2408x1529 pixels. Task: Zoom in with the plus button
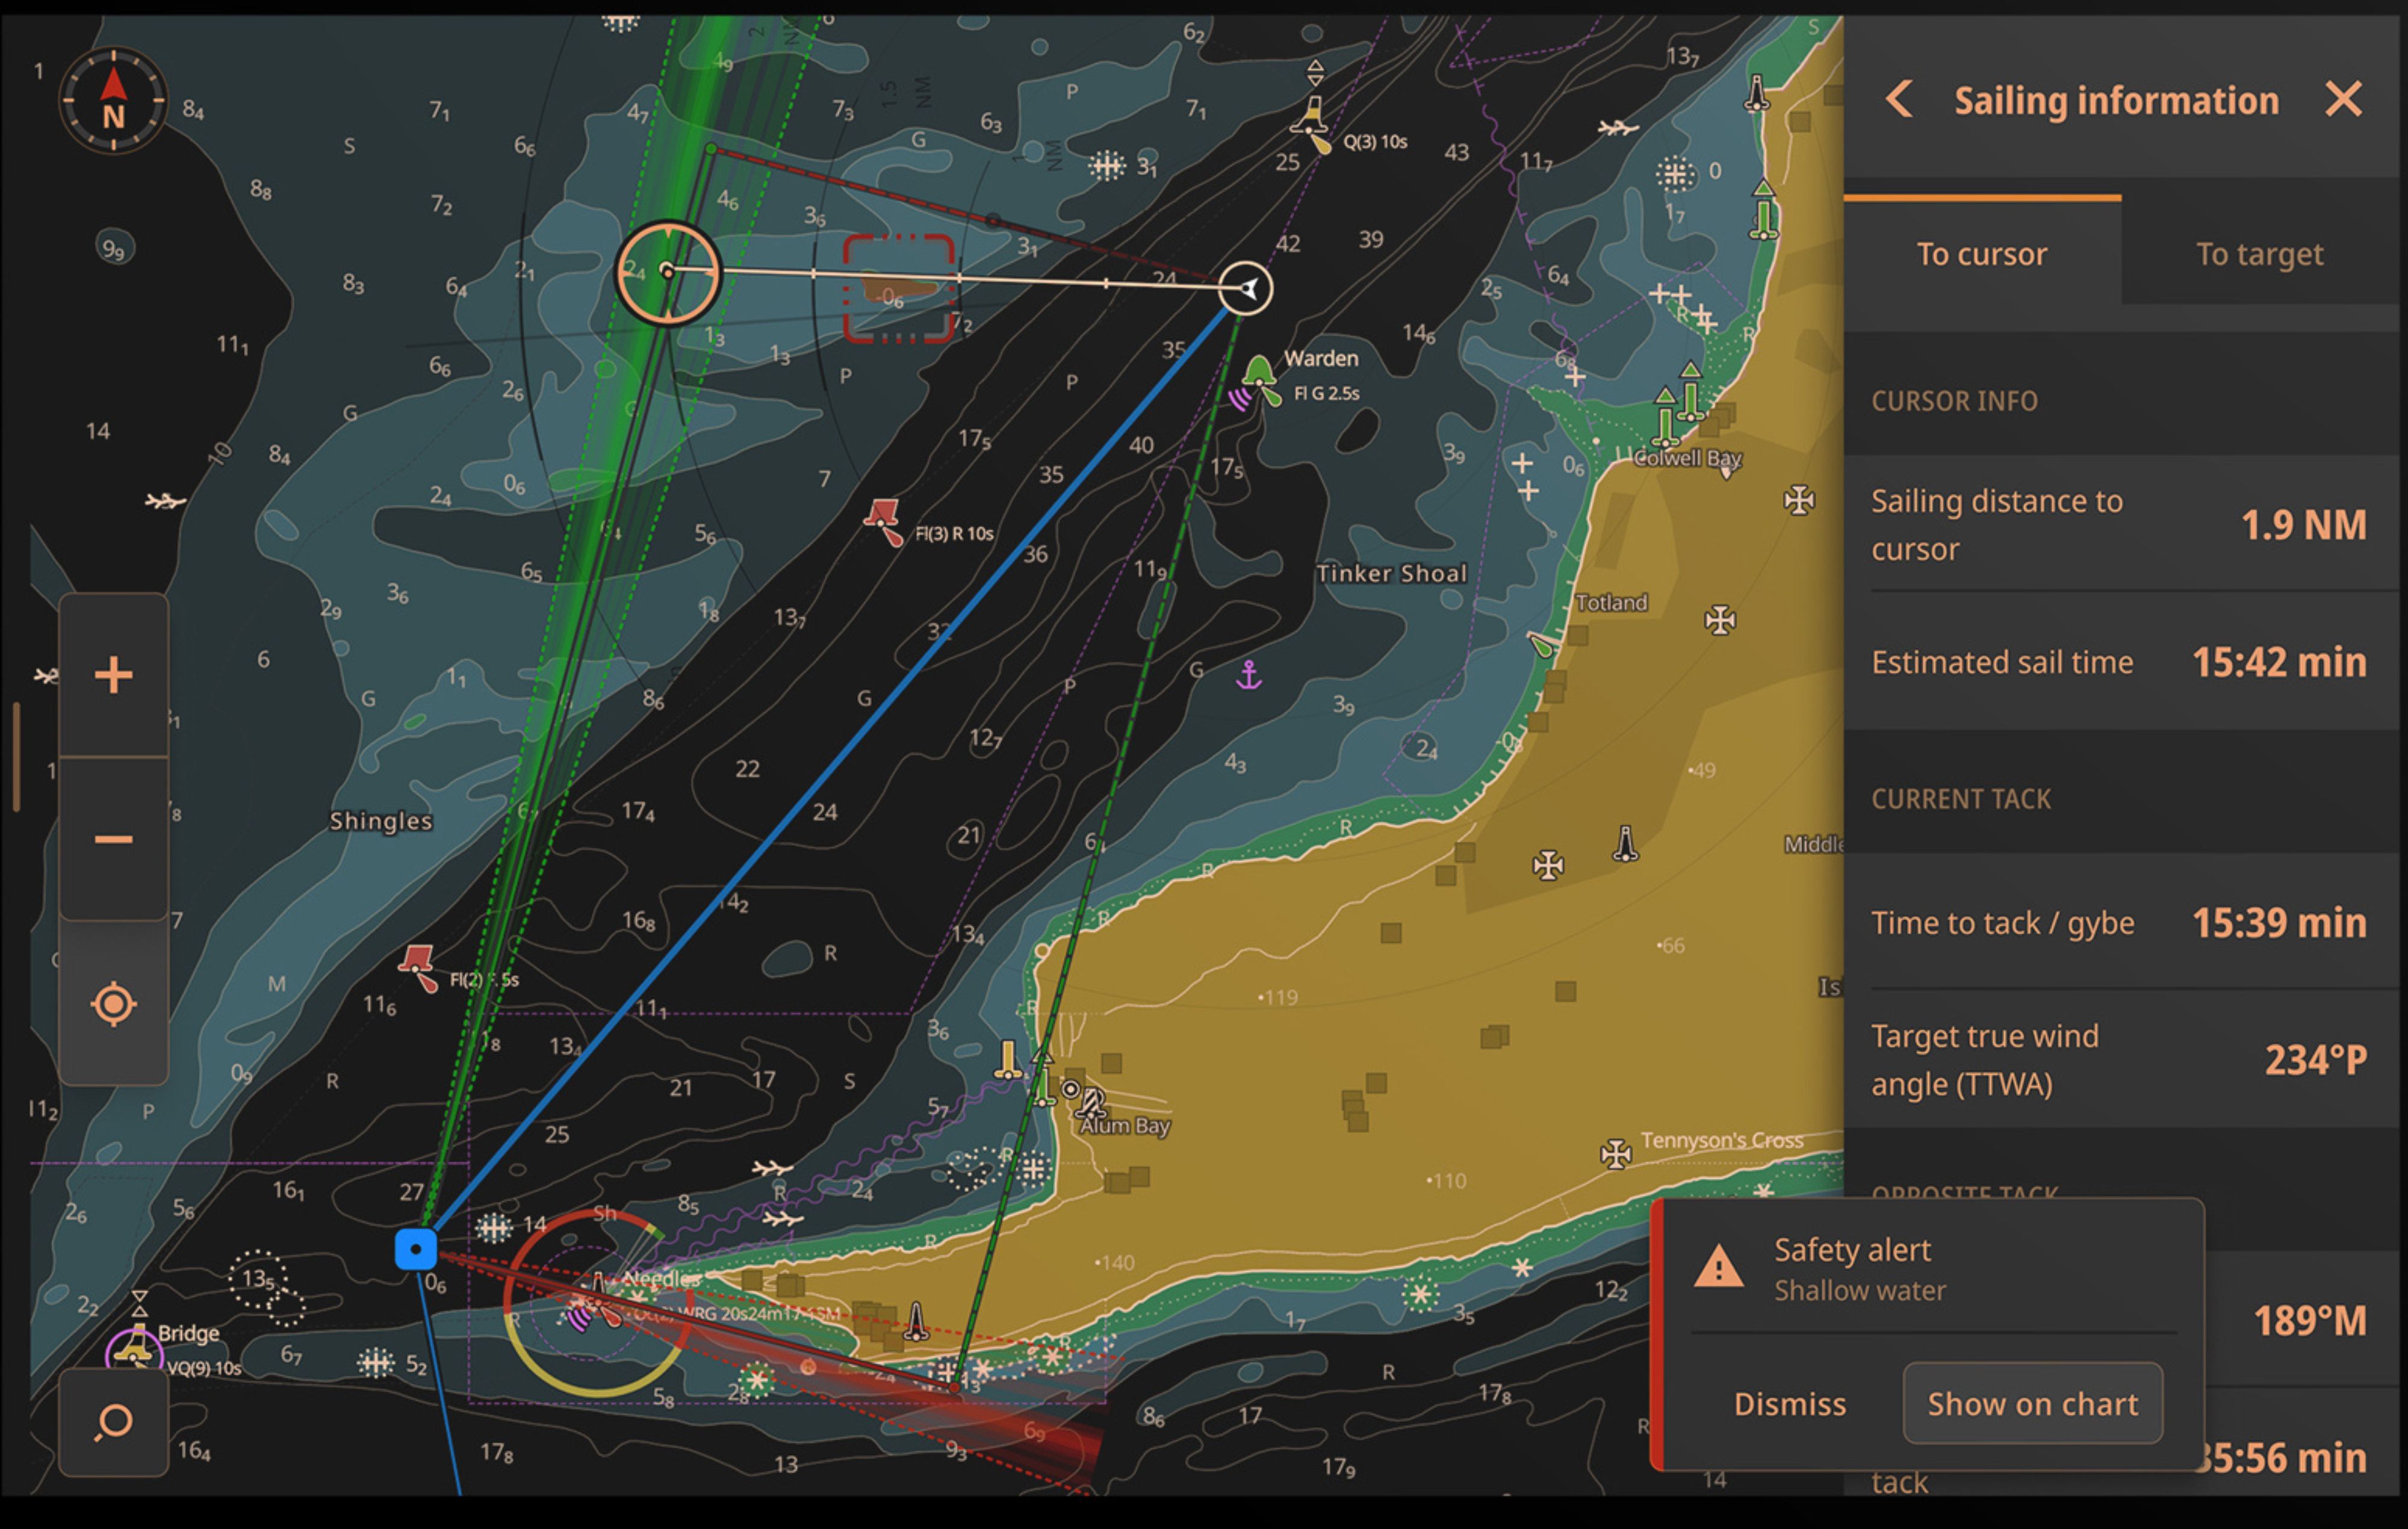pyautogui.click(x=113, y=675)
